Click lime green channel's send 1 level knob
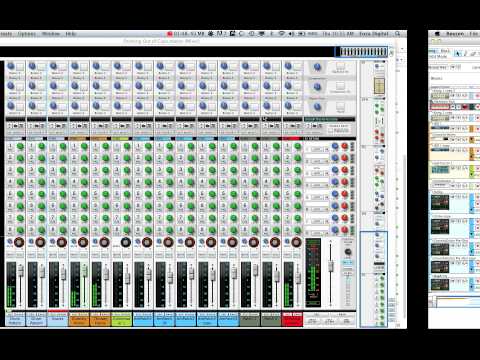Viewport: 480px width, 360px height. click(127, 146)
